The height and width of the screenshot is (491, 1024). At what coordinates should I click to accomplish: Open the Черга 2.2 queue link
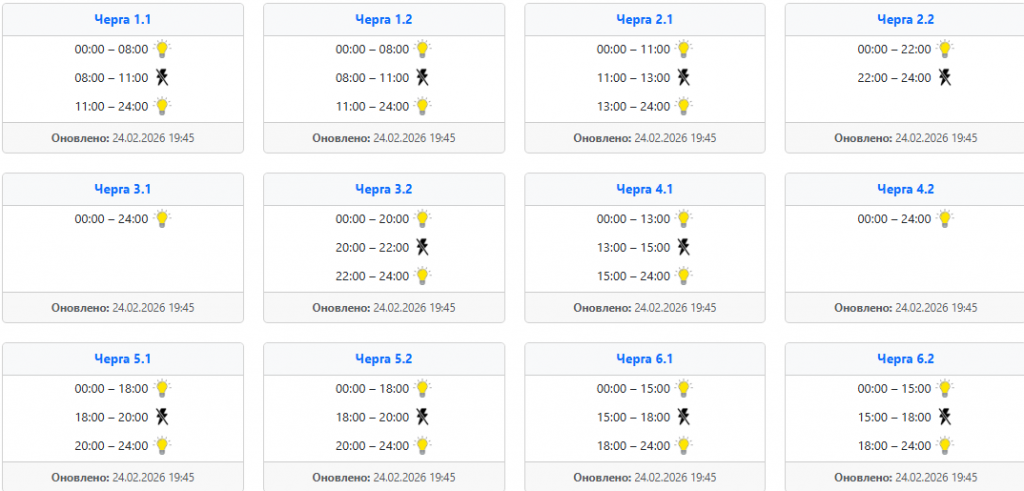[905, 19]
